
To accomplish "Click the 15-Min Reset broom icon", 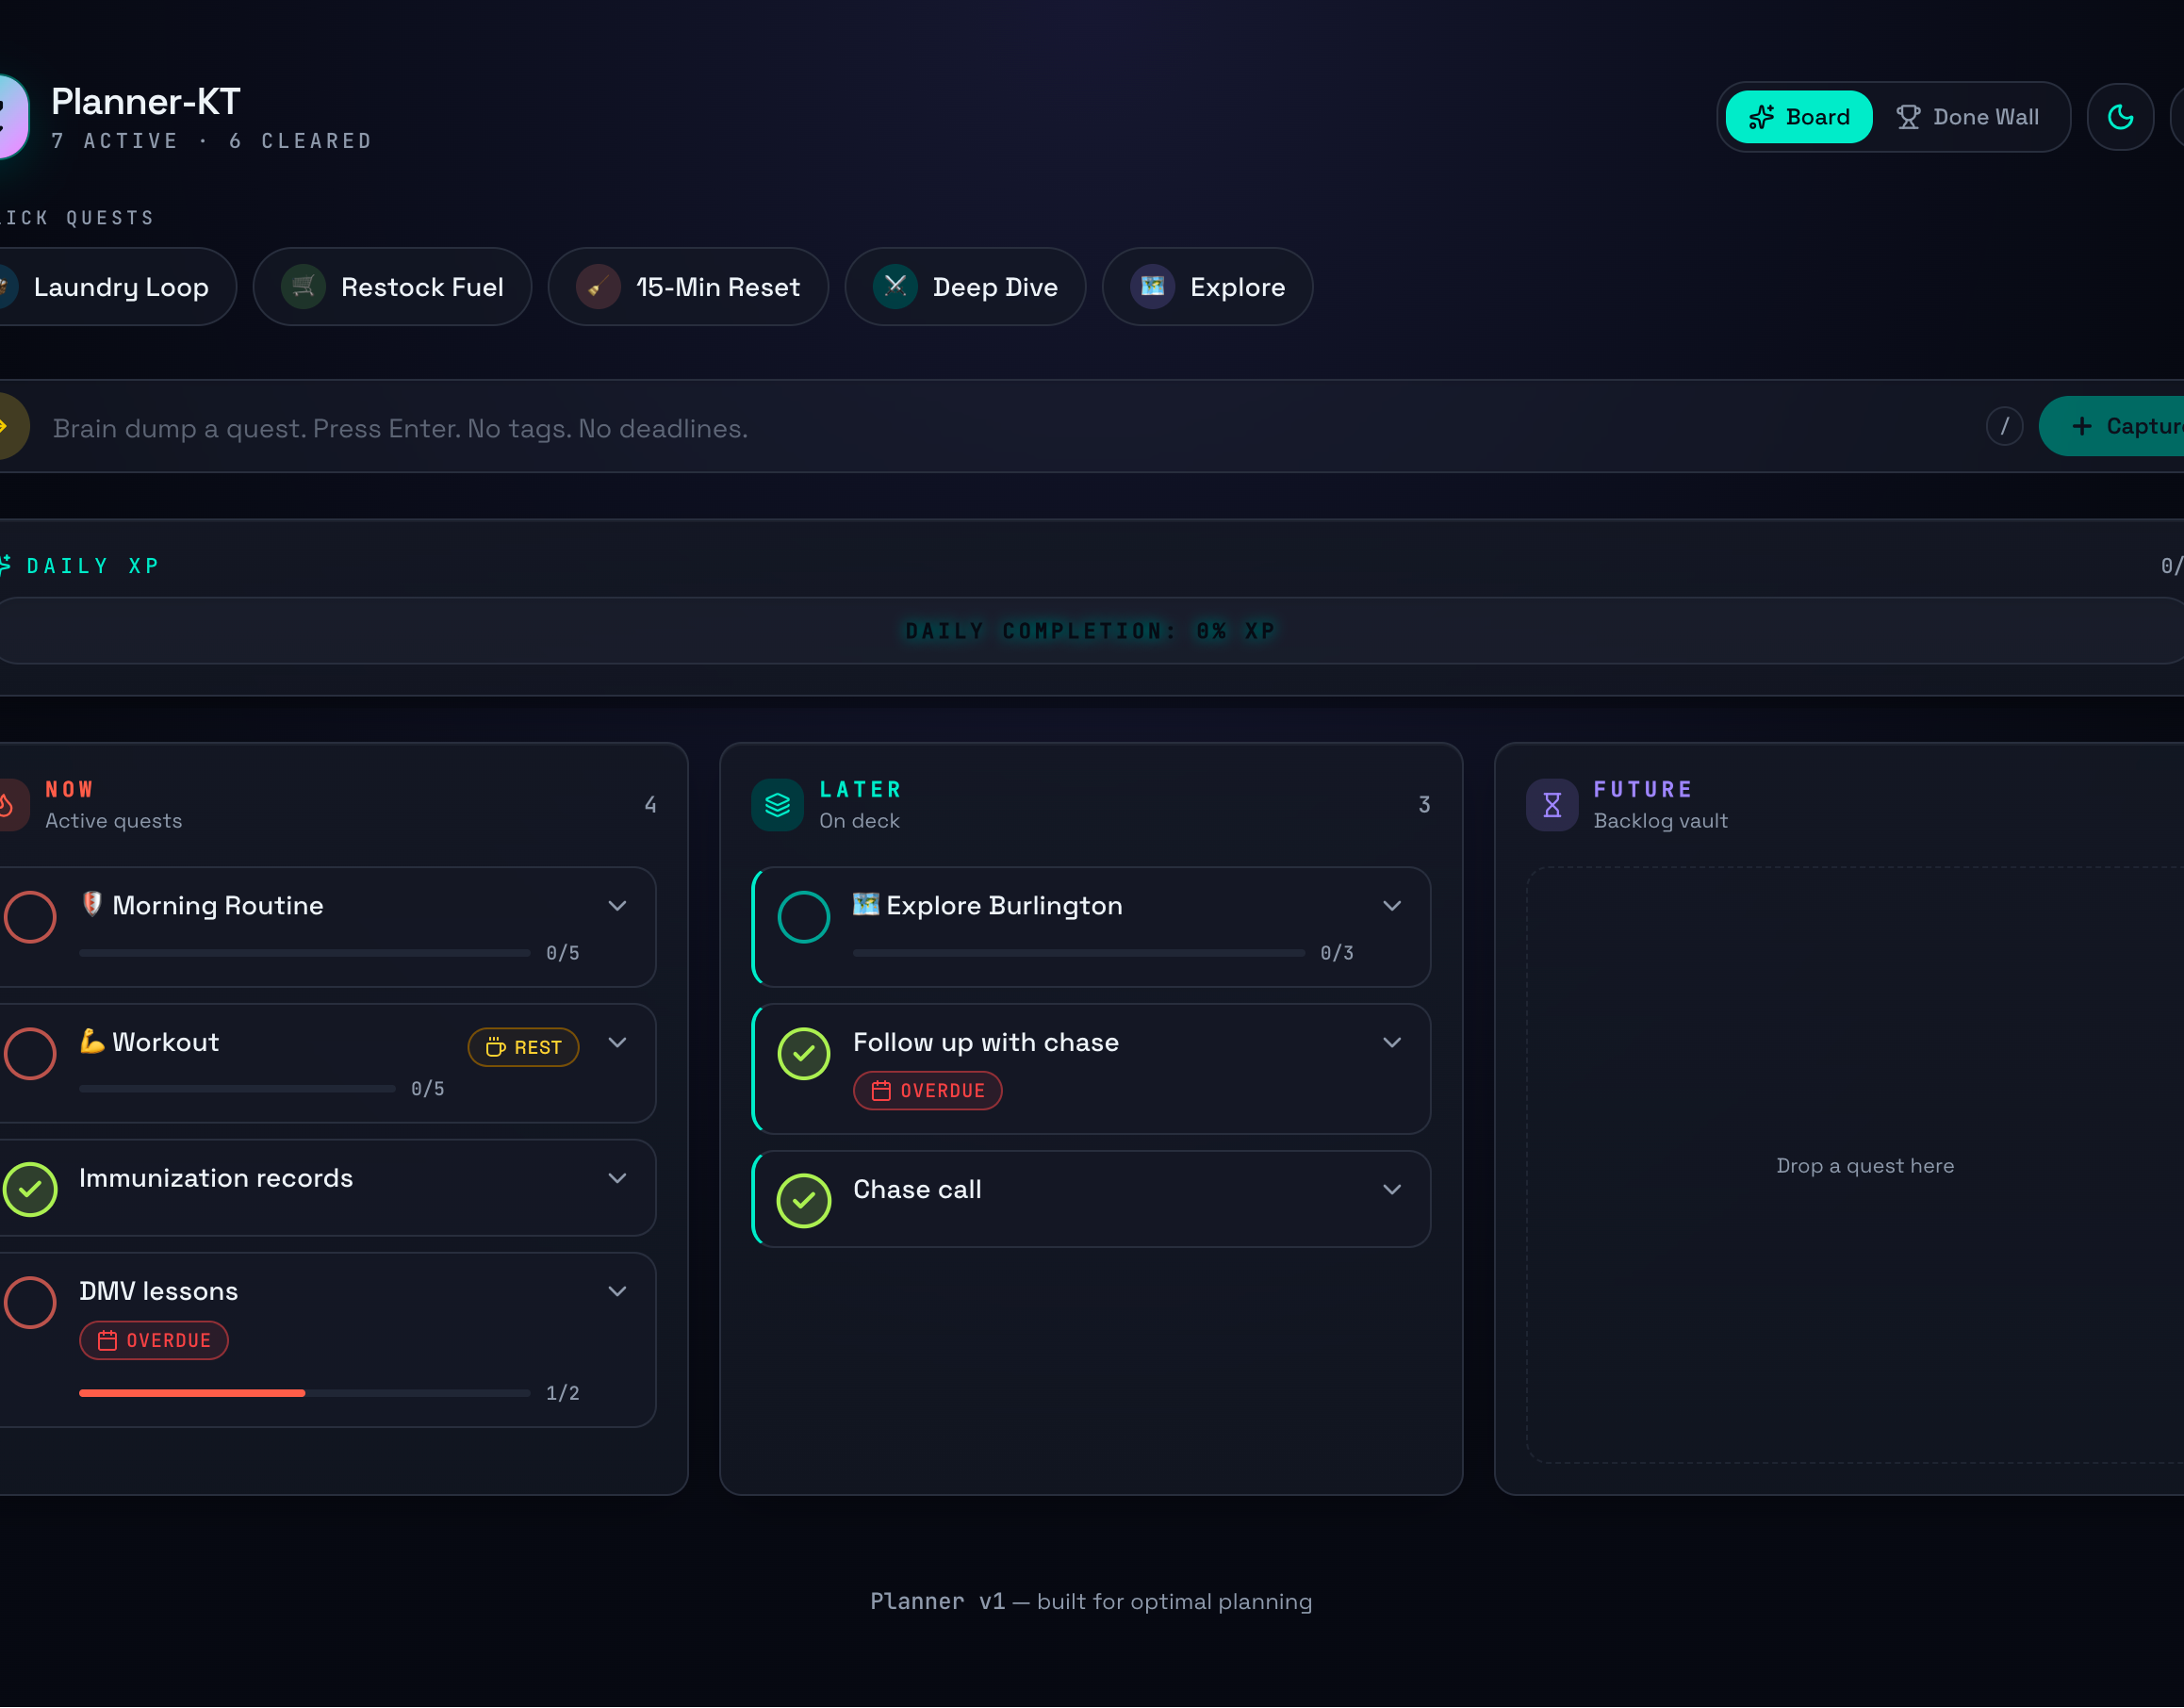I will (598, 287).
